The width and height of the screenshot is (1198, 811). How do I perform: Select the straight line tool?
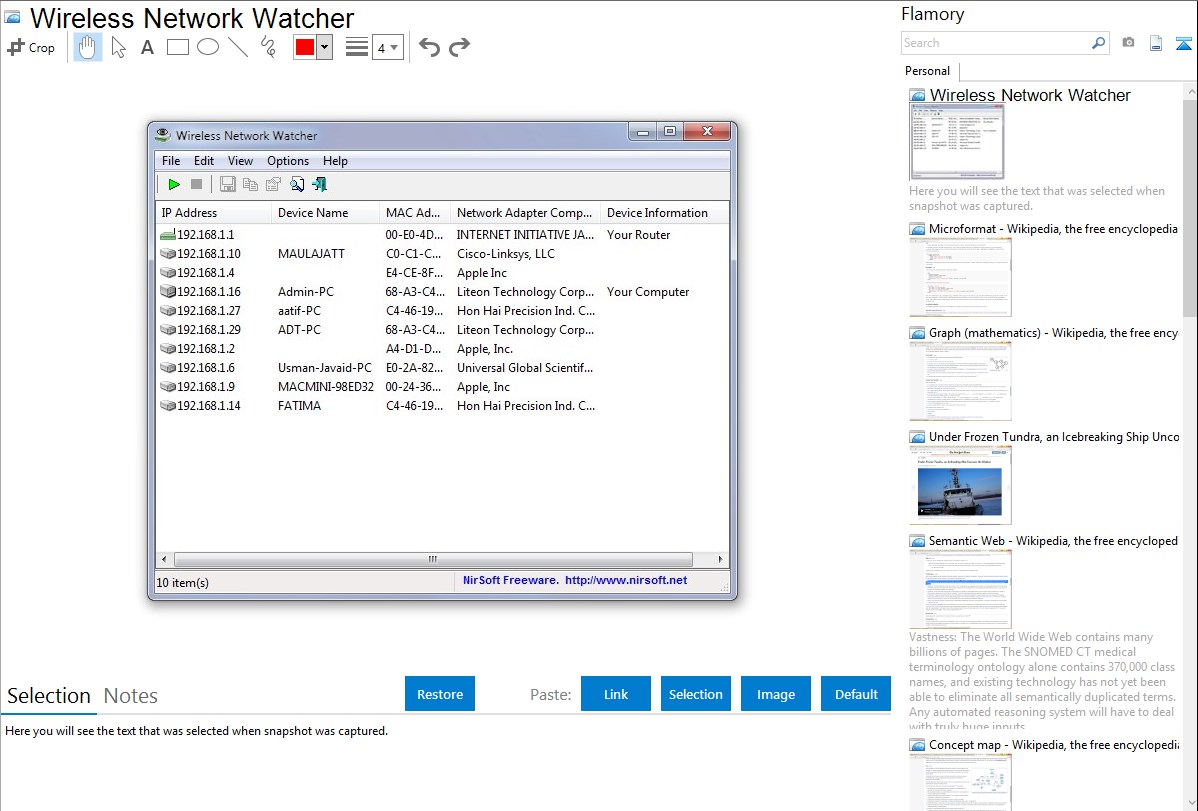point(238,47)
